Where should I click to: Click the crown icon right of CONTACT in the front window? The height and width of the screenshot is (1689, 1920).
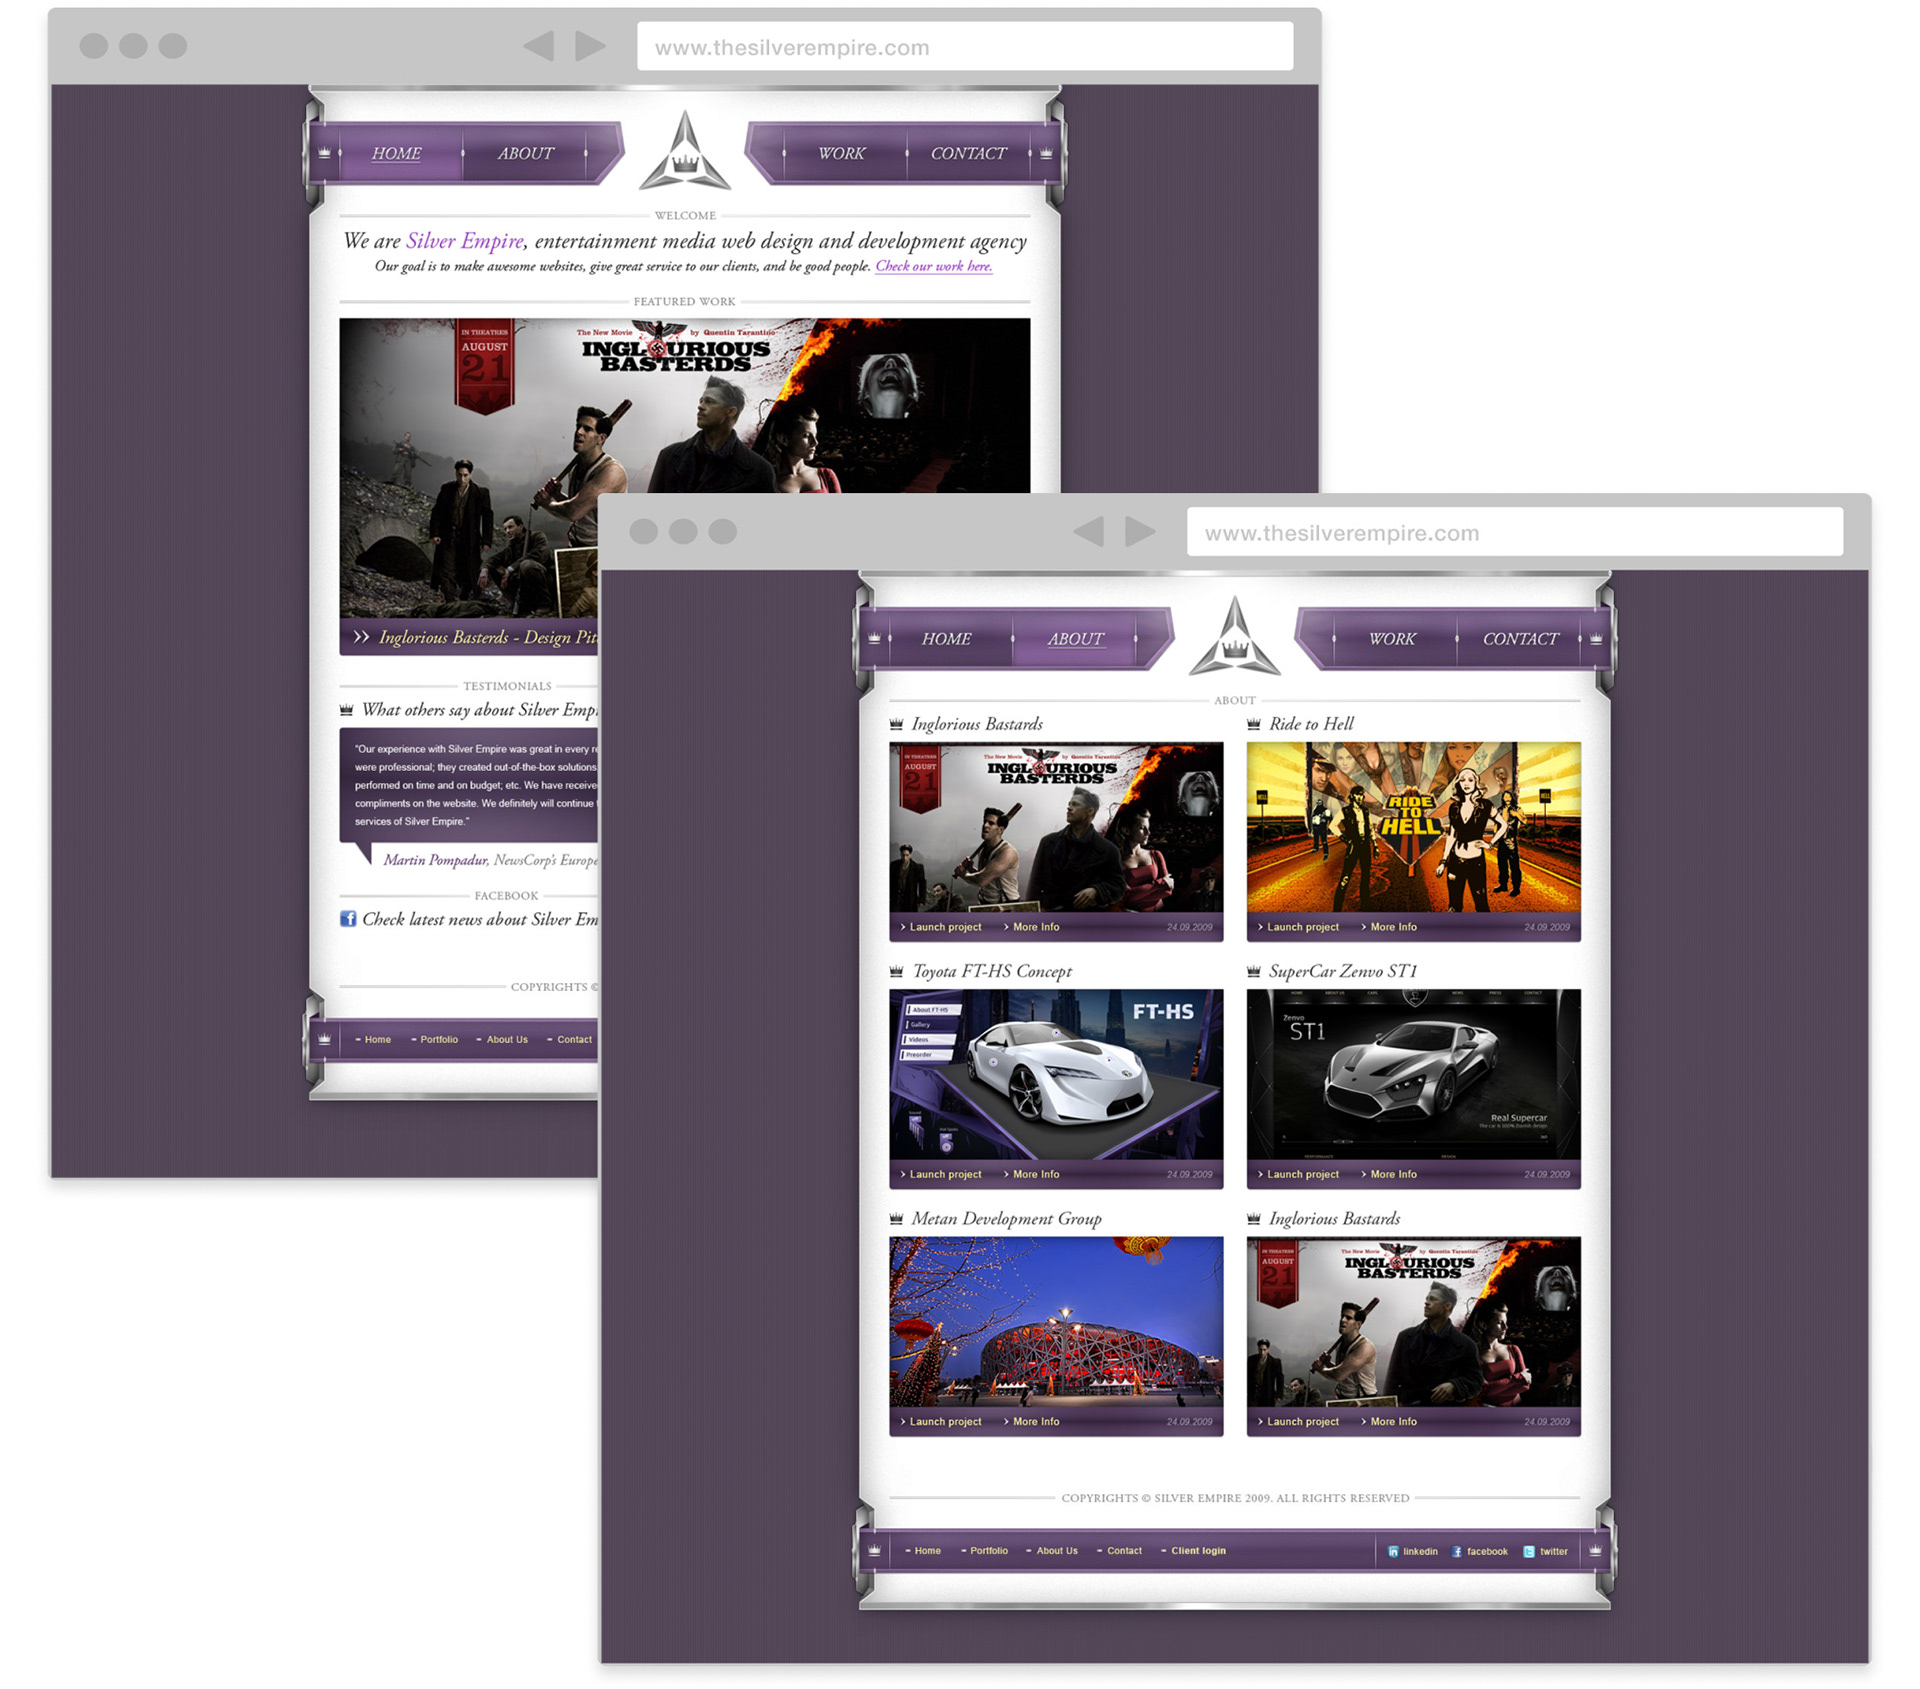1596,638
